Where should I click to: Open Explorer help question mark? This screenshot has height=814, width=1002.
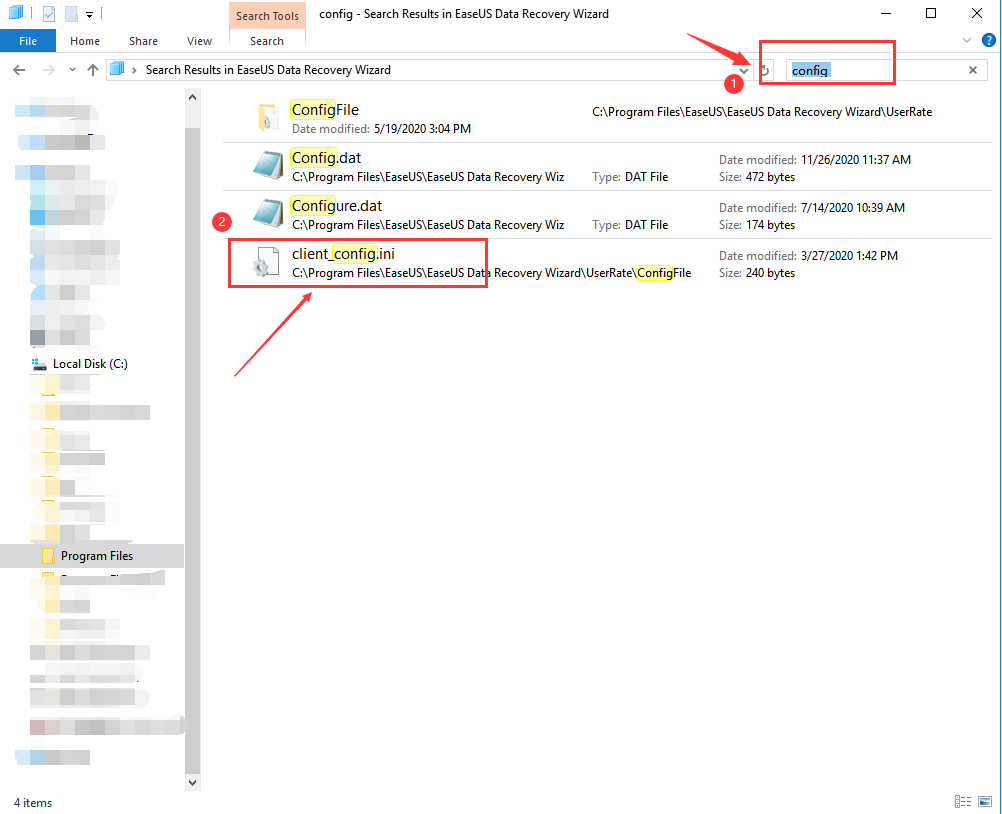[x=989, y=40]
